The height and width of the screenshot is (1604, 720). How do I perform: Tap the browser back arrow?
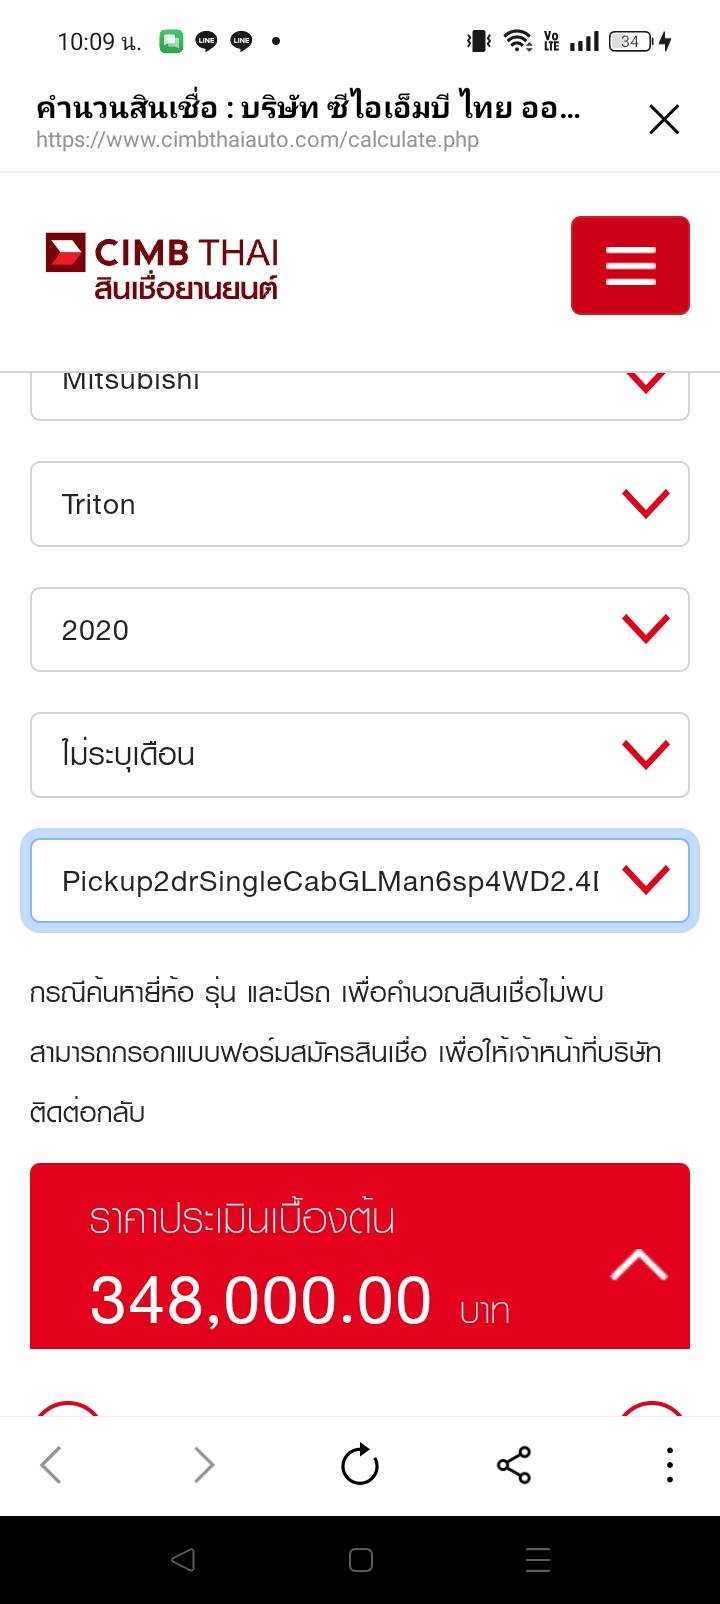tap(51, 1466)
